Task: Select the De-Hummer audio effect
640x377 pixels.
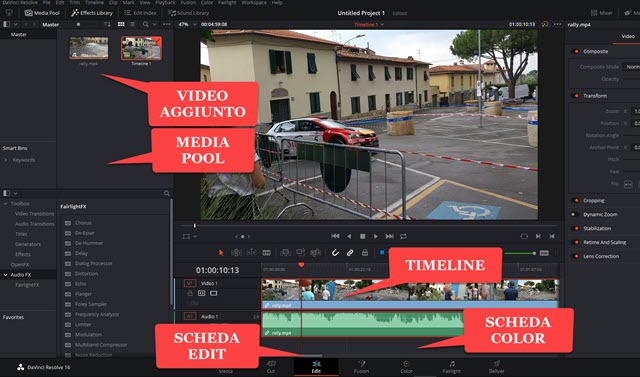Action: (89, 243)
